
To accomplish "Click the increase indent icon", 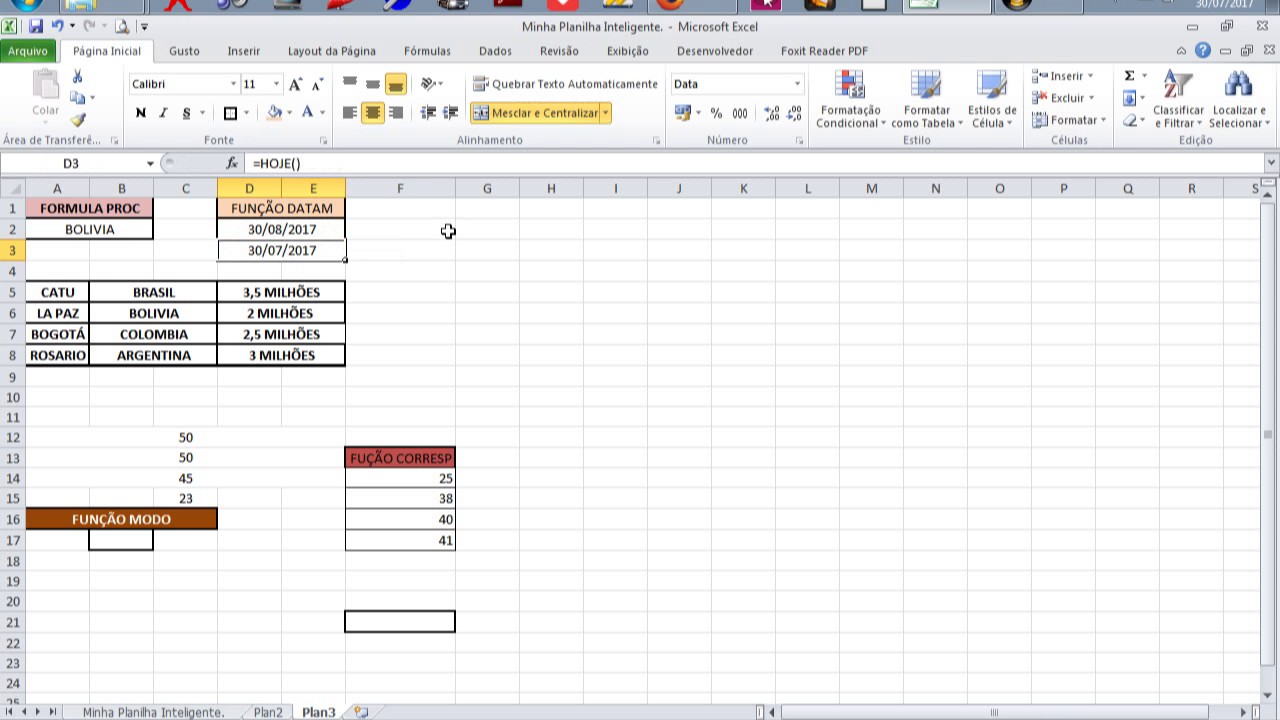I will coord(450,113).
